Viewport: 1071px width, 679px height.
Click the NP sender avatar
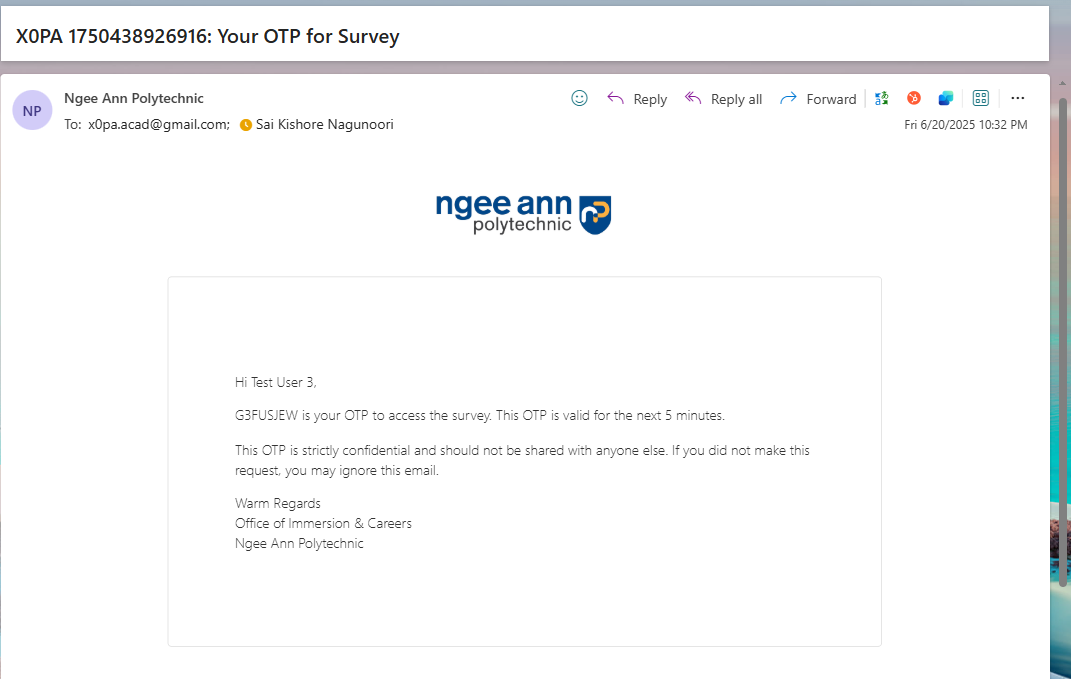(32, 109)
